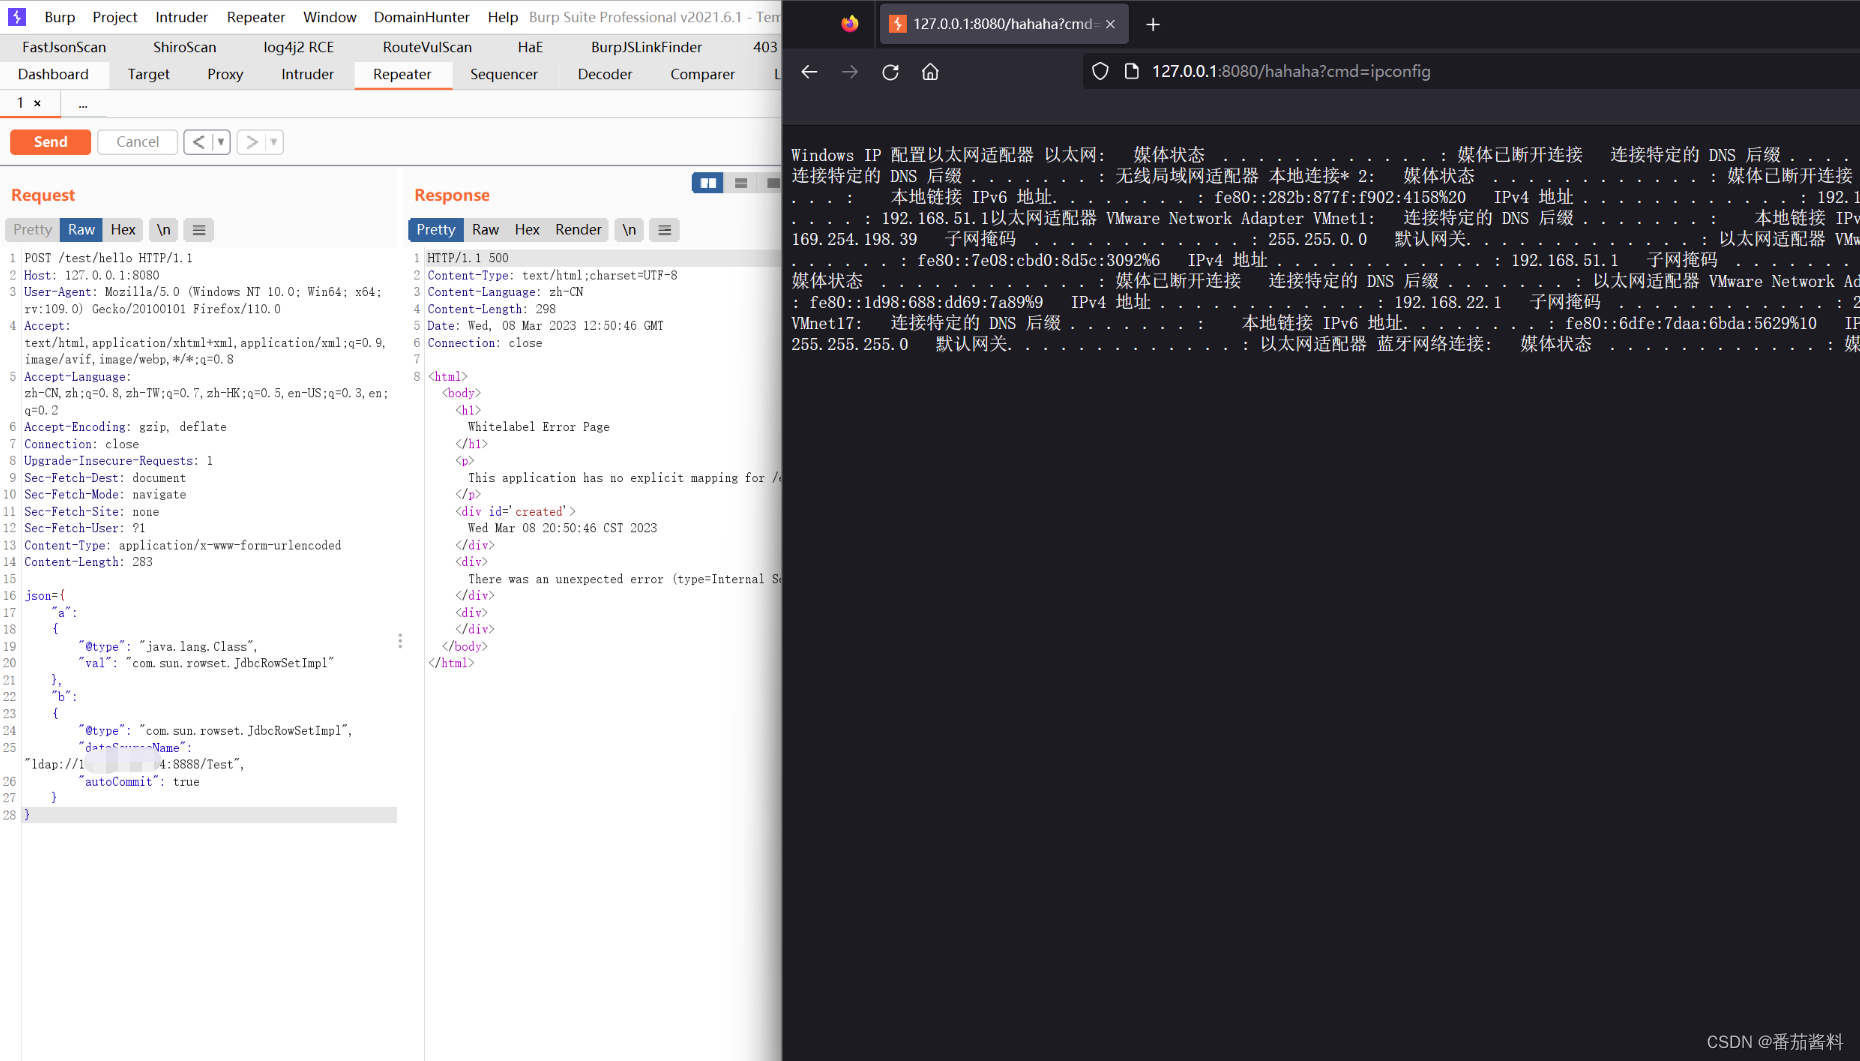
Task: Send the request with Send button
Action: click(x=51, y=142)
